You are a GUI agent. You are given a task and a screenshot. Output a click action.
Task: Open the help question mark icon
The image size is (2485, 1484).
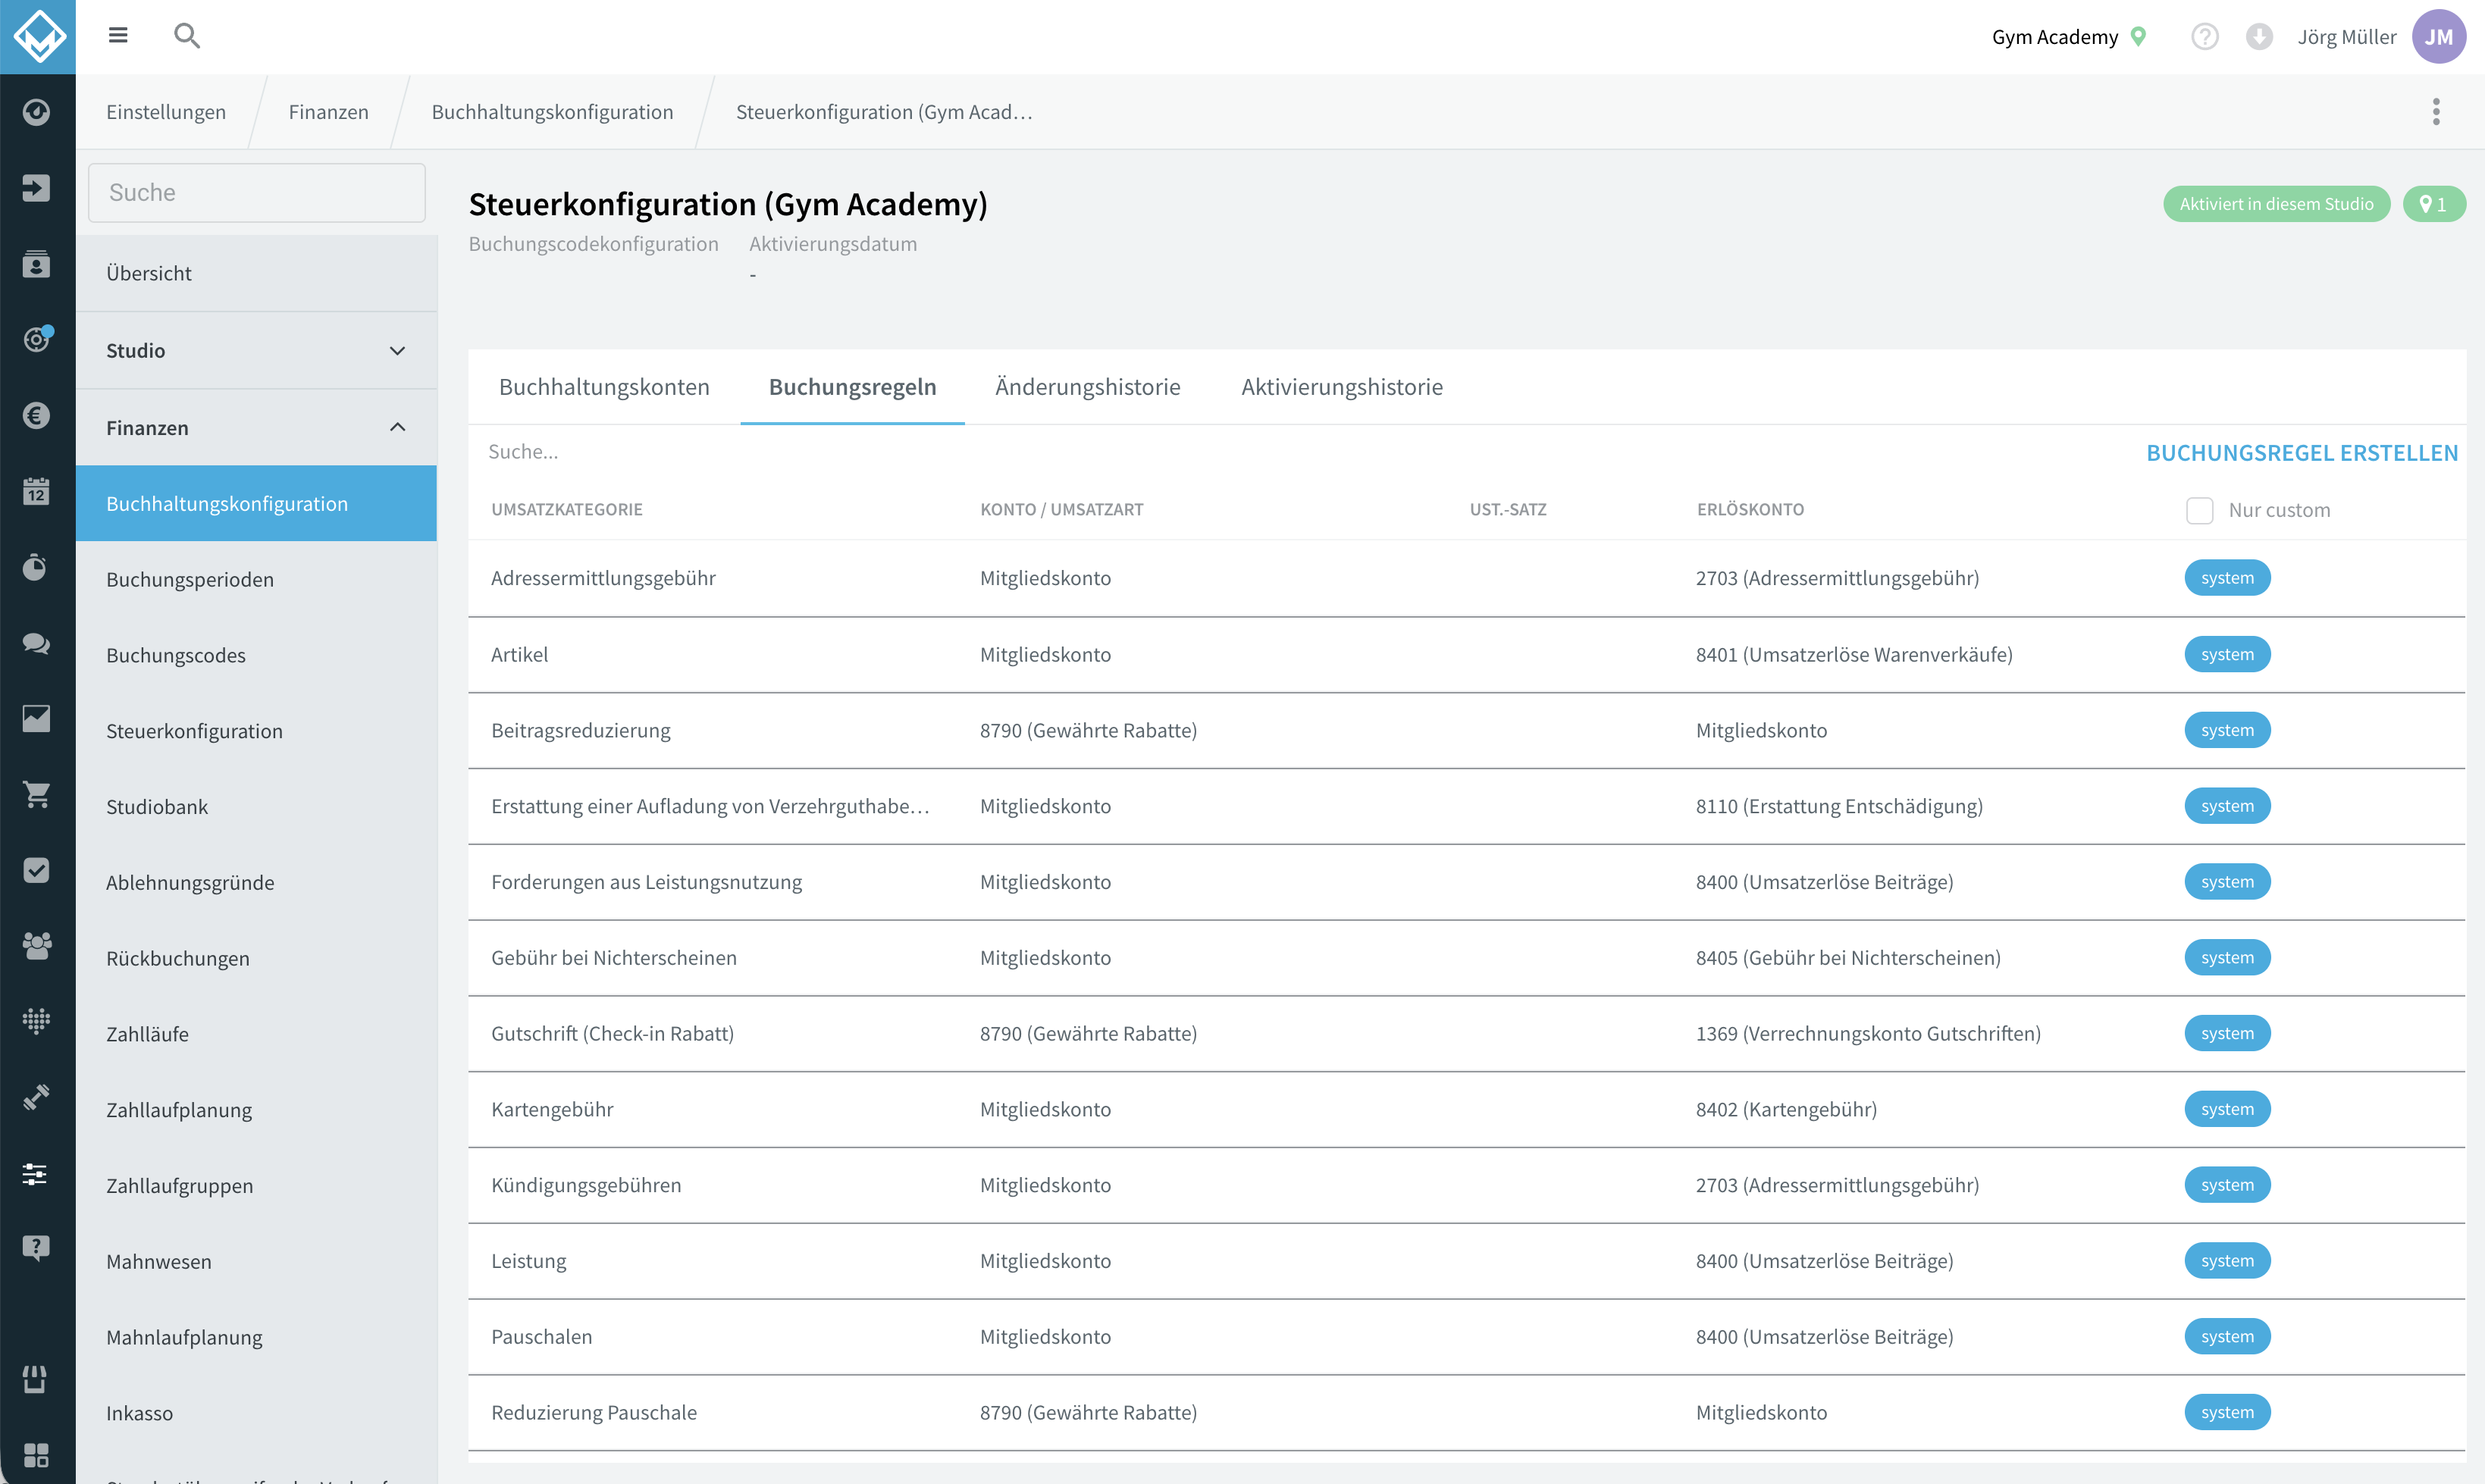tap(2205, 37)
